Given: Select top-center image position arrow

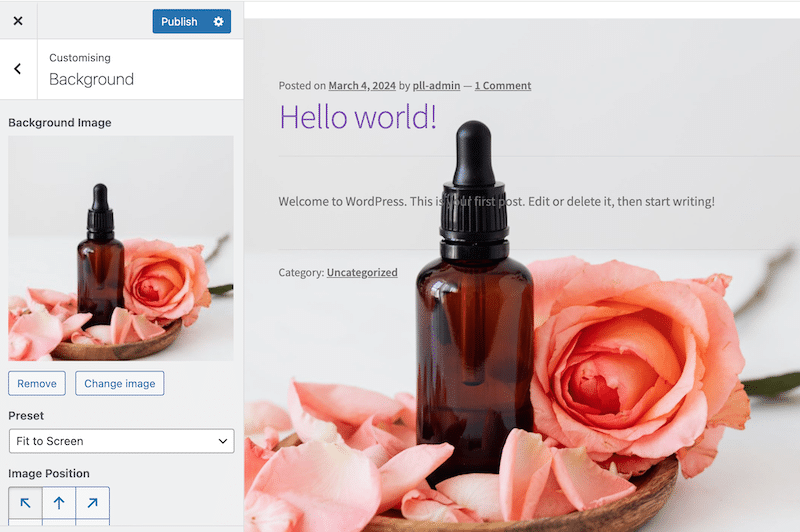Looking at the screenshot, I should pyautogui.click(x=59, y=503).
